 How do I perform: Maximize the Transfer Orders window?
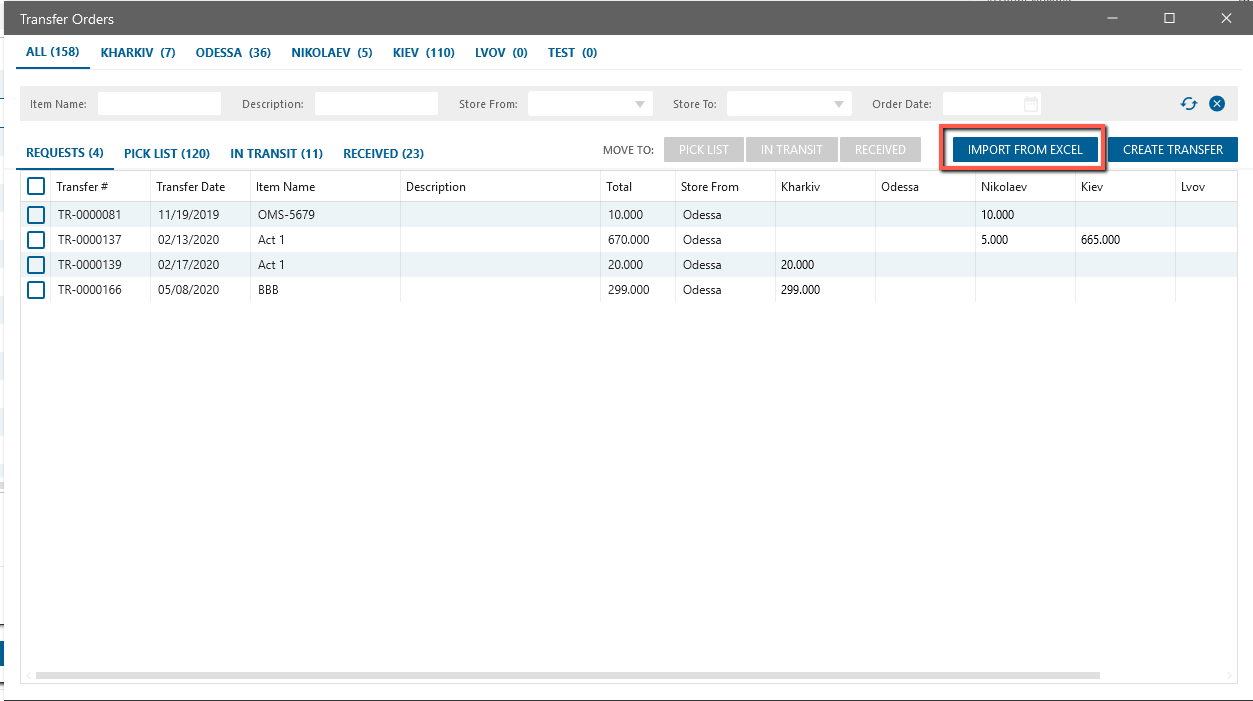1169,18
